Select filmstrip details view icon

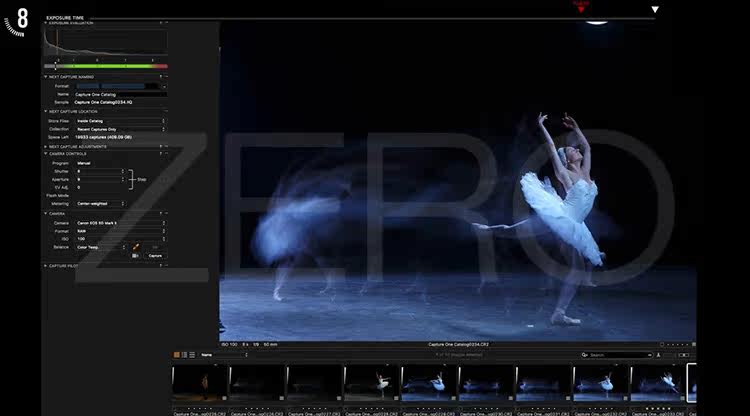[x=192, y=355]
